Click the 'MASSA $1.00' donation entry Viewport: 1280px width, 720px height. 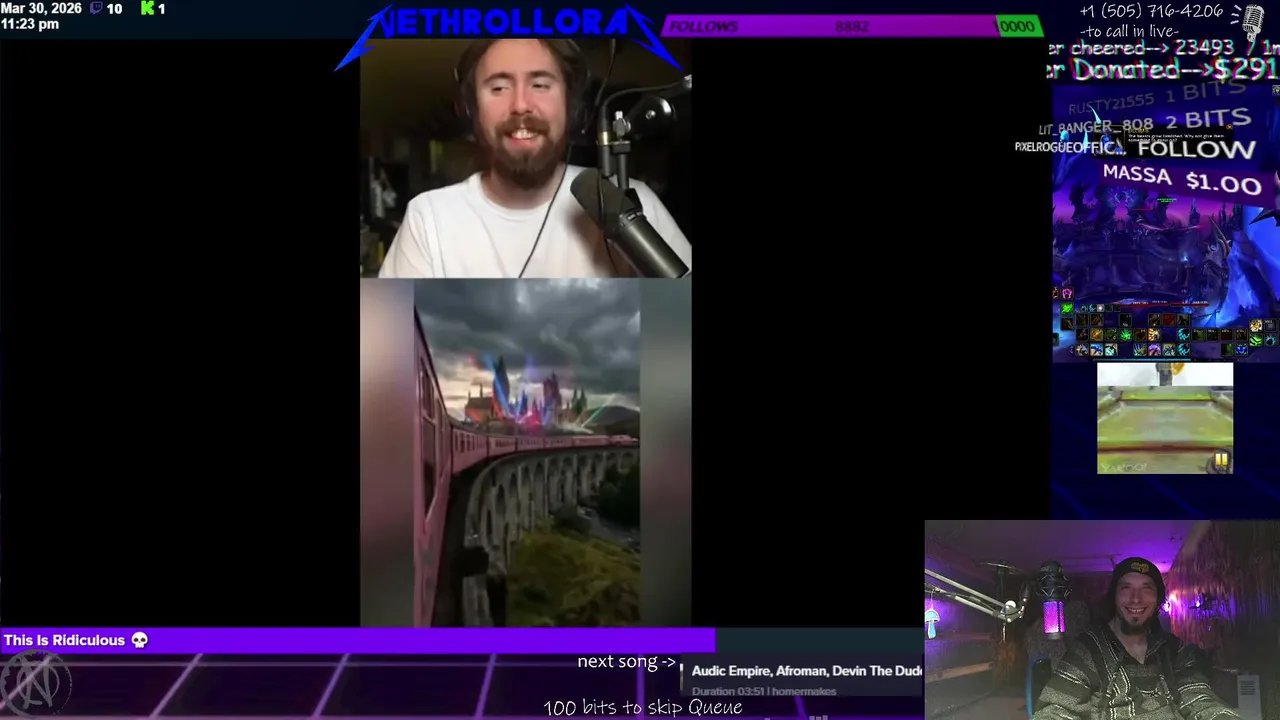pyautogui.click(x=1182, y=180)
